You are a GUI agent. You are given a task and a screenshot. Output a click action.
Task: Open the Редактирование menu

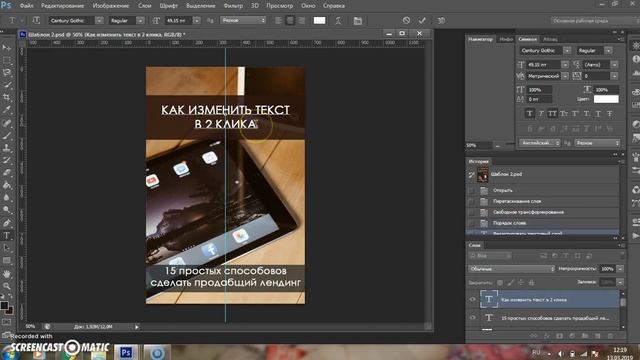click(x=62, y=6)
